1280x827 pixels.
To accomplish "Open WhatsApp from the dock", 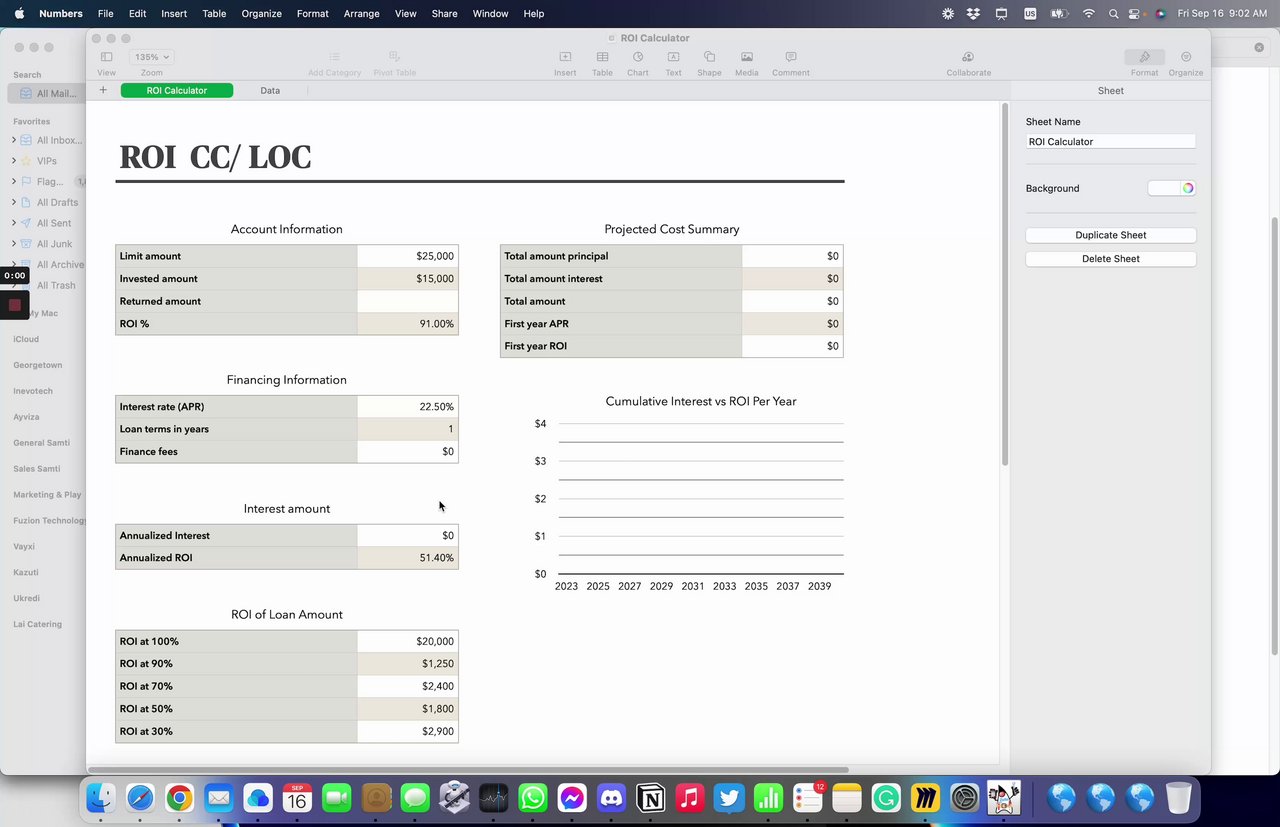I will point(533,797).
